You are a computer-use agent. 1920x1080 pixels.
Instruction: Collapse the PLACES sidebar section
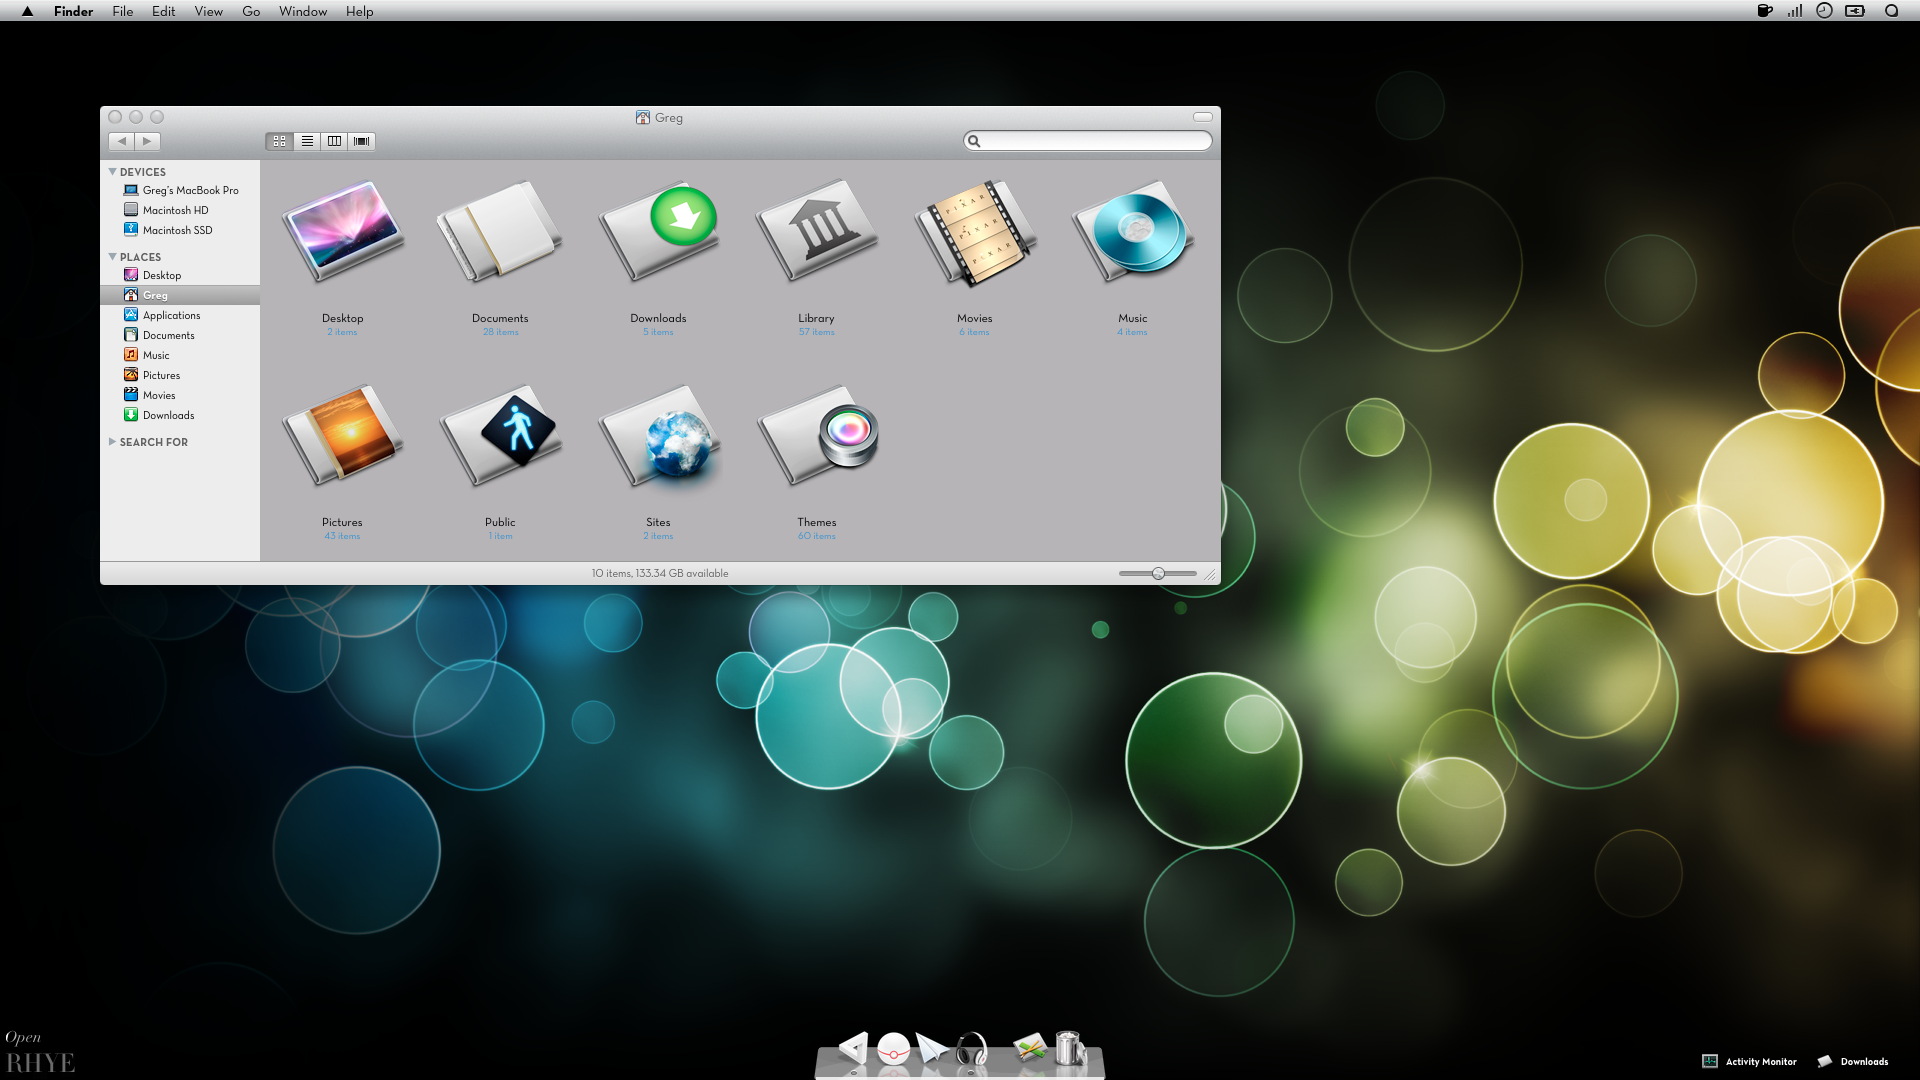click(112, 257)
